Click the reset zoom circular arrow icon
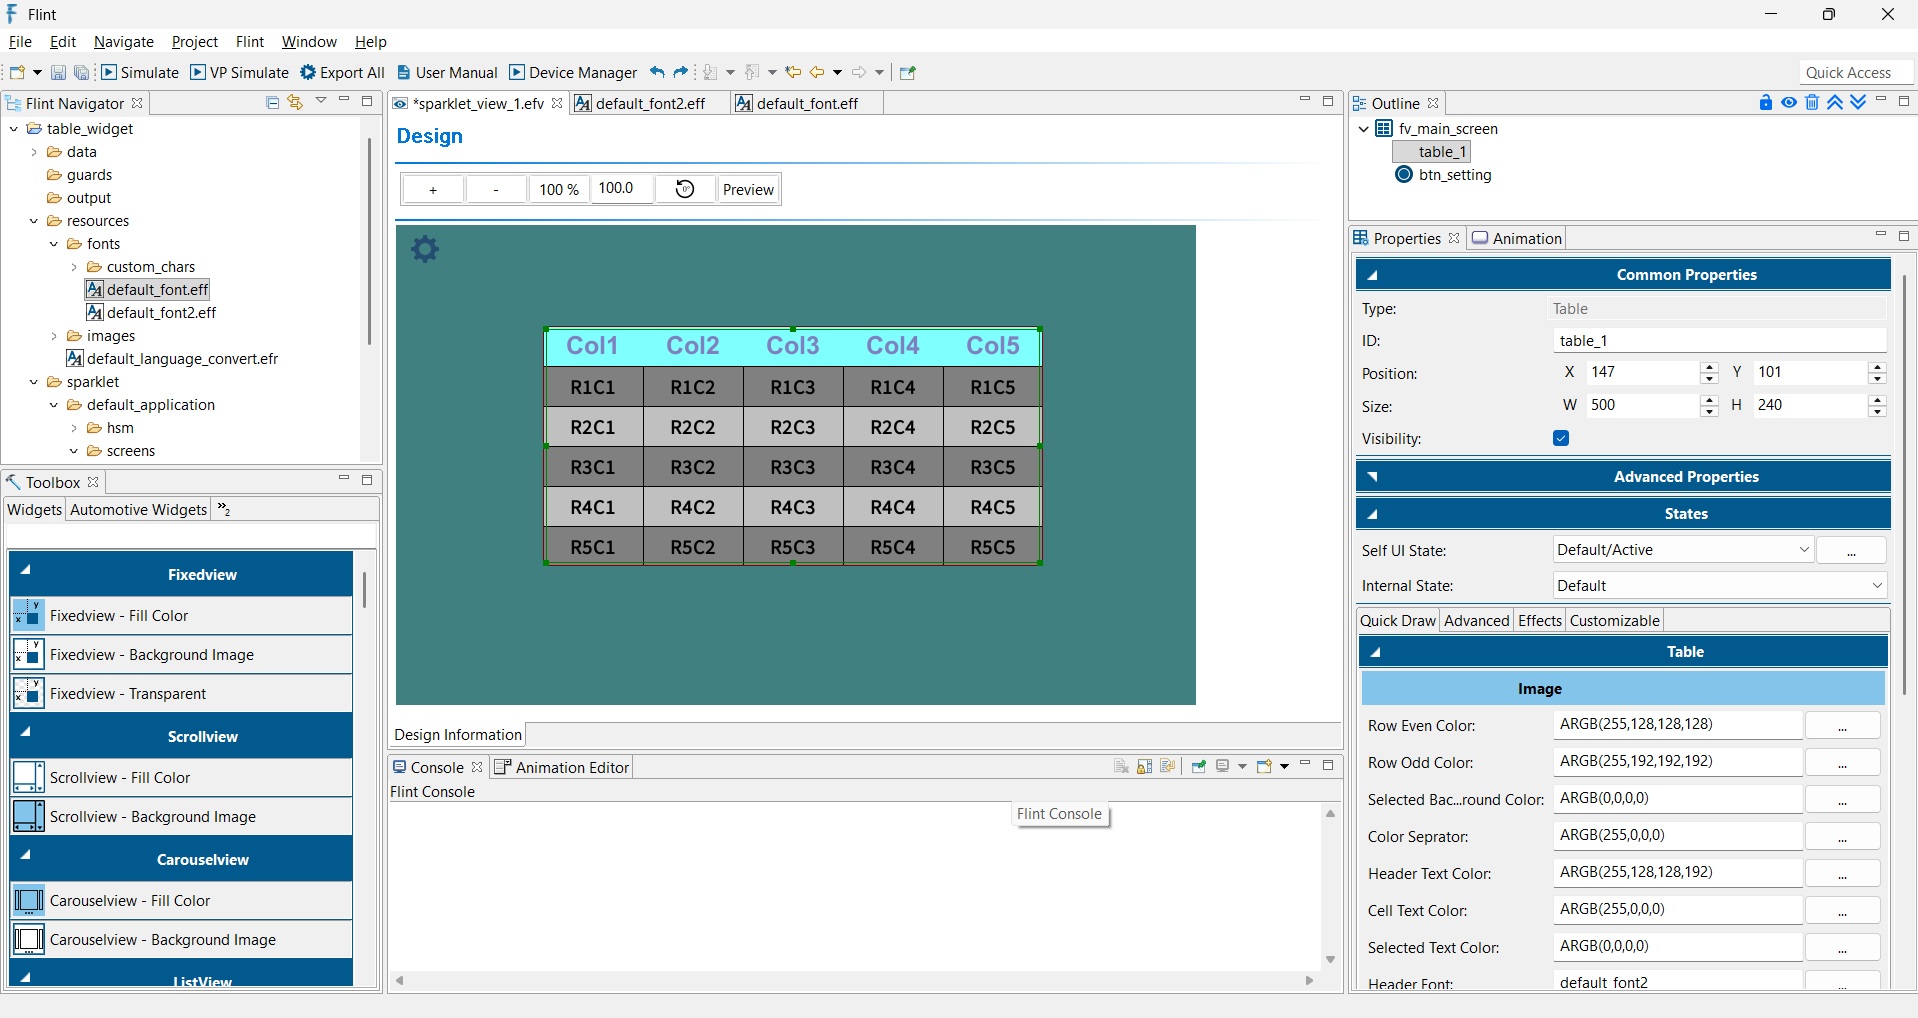 pos(685,189)
